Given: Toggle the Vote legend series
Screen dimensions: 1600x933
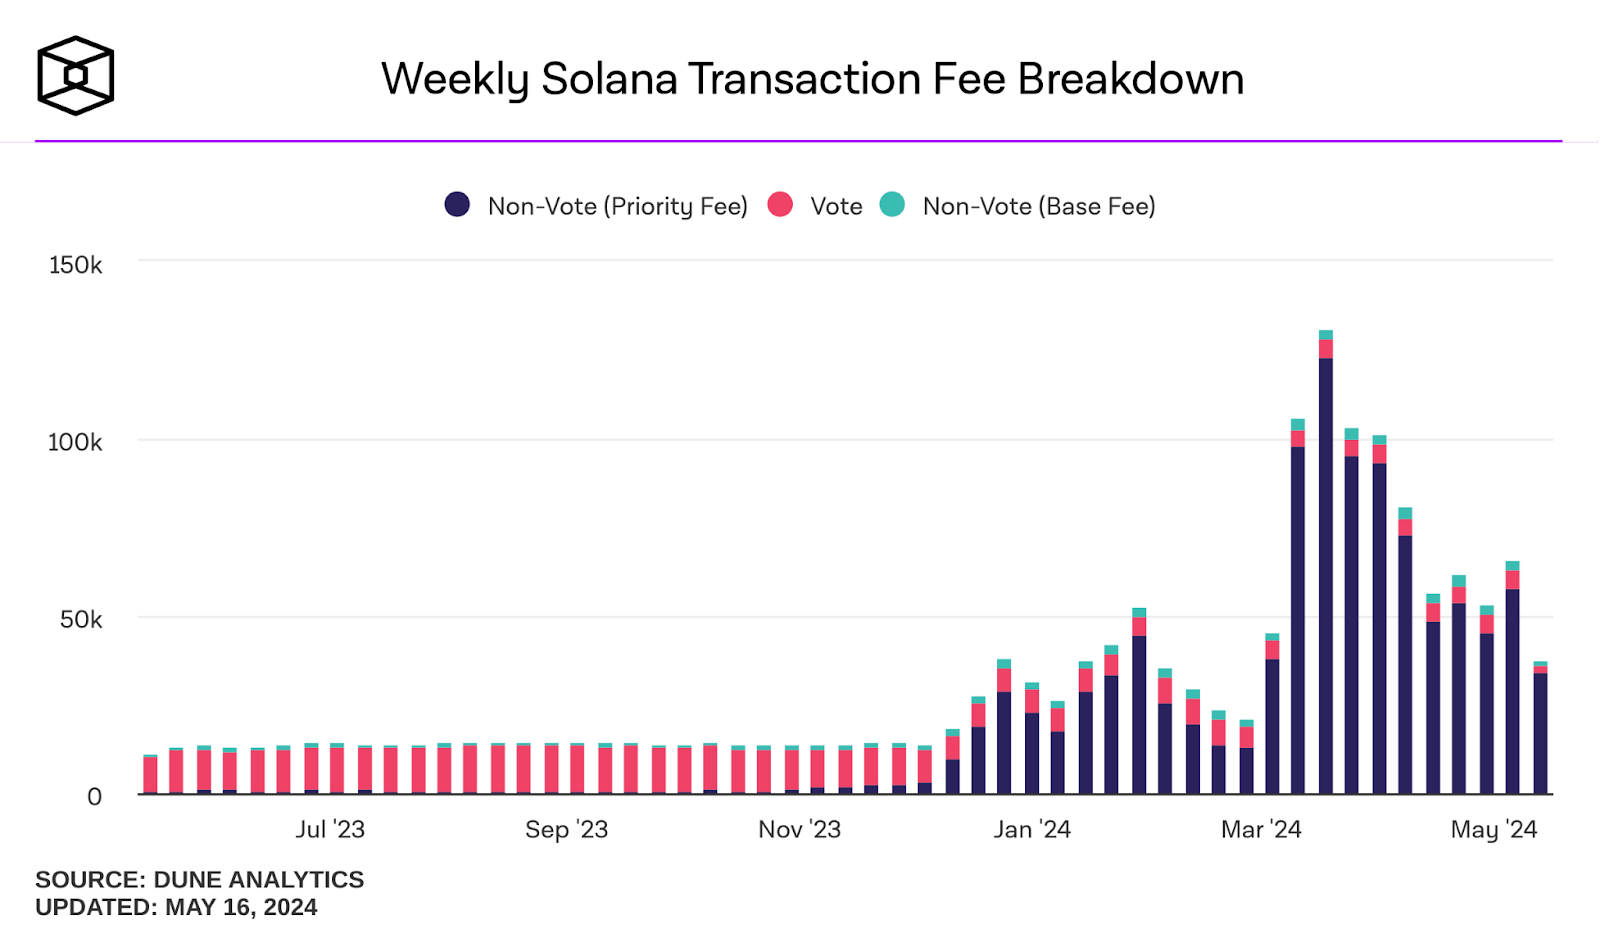Looking at the screenshot, I should point(836,206).
